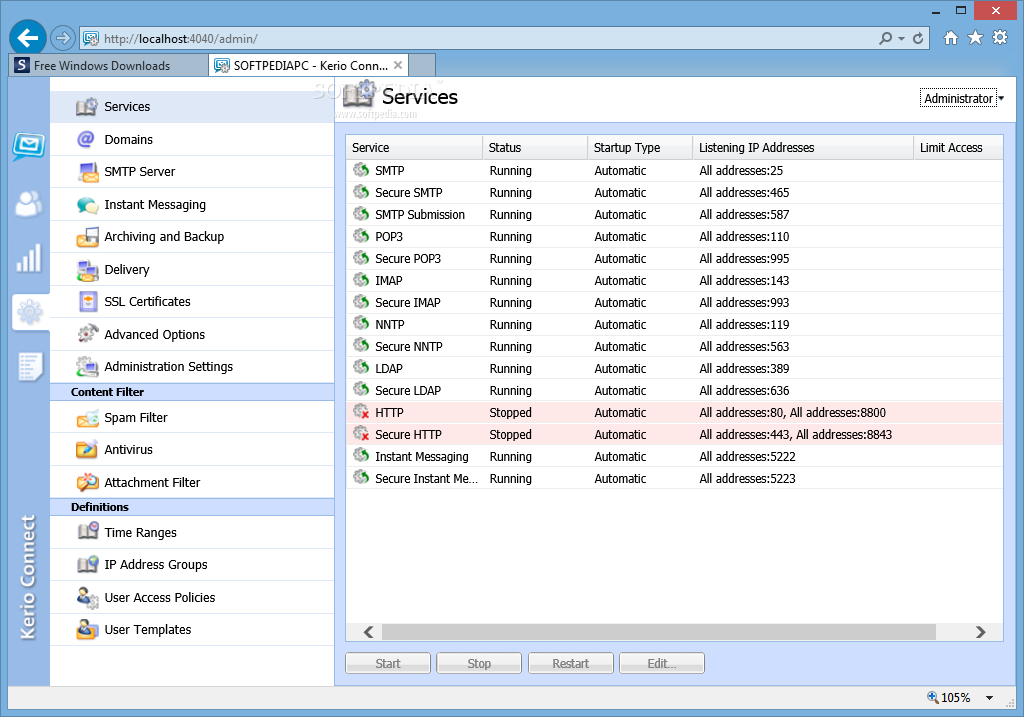1024x717 pixels.
Task: Open Advanced Options in the navigation list
Action: coord(192,334)
